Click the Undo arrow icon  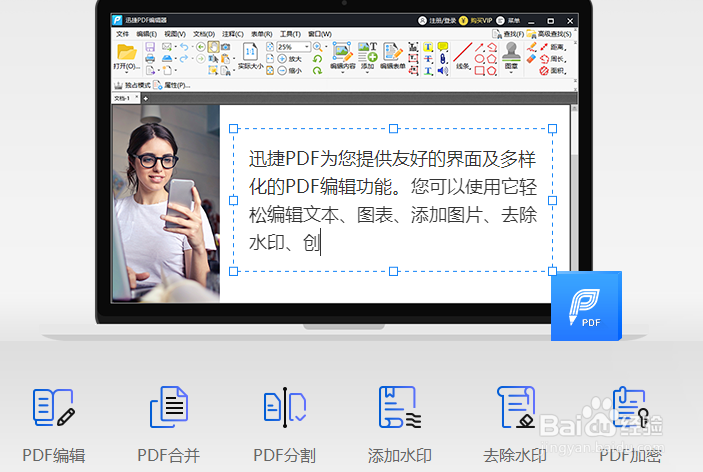point(184,47)
